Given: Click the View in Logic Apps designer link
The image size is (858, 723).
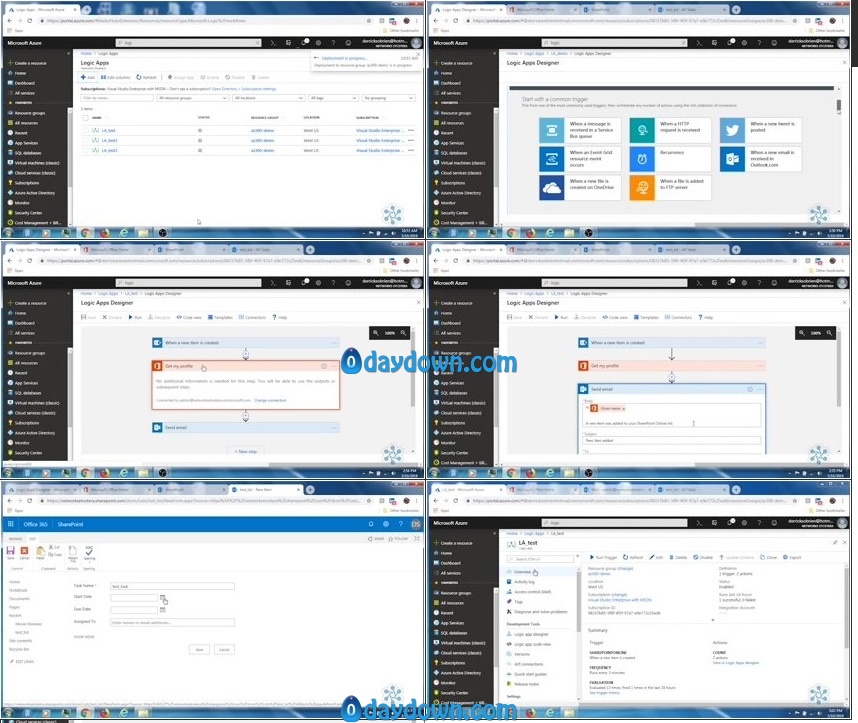Looking at the screenshot, I should click(x=735, y=663).
